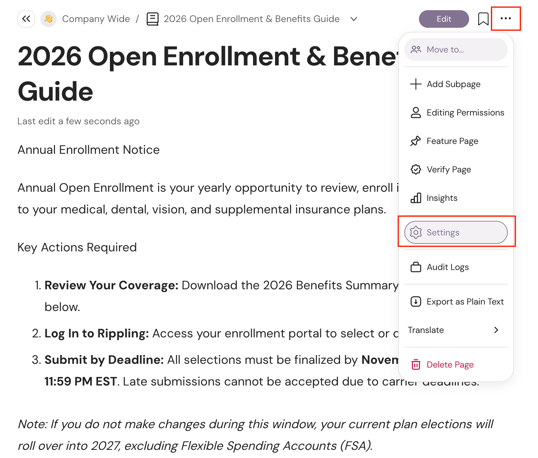Viewport: 538px width, 458px height.
Task: Click the bar chart Insights icon
Action: [416, 198]
